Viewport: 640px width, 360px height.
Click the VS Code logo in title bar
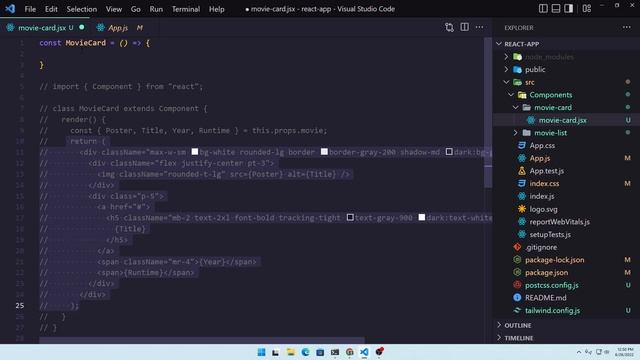(x=10, y=9)
